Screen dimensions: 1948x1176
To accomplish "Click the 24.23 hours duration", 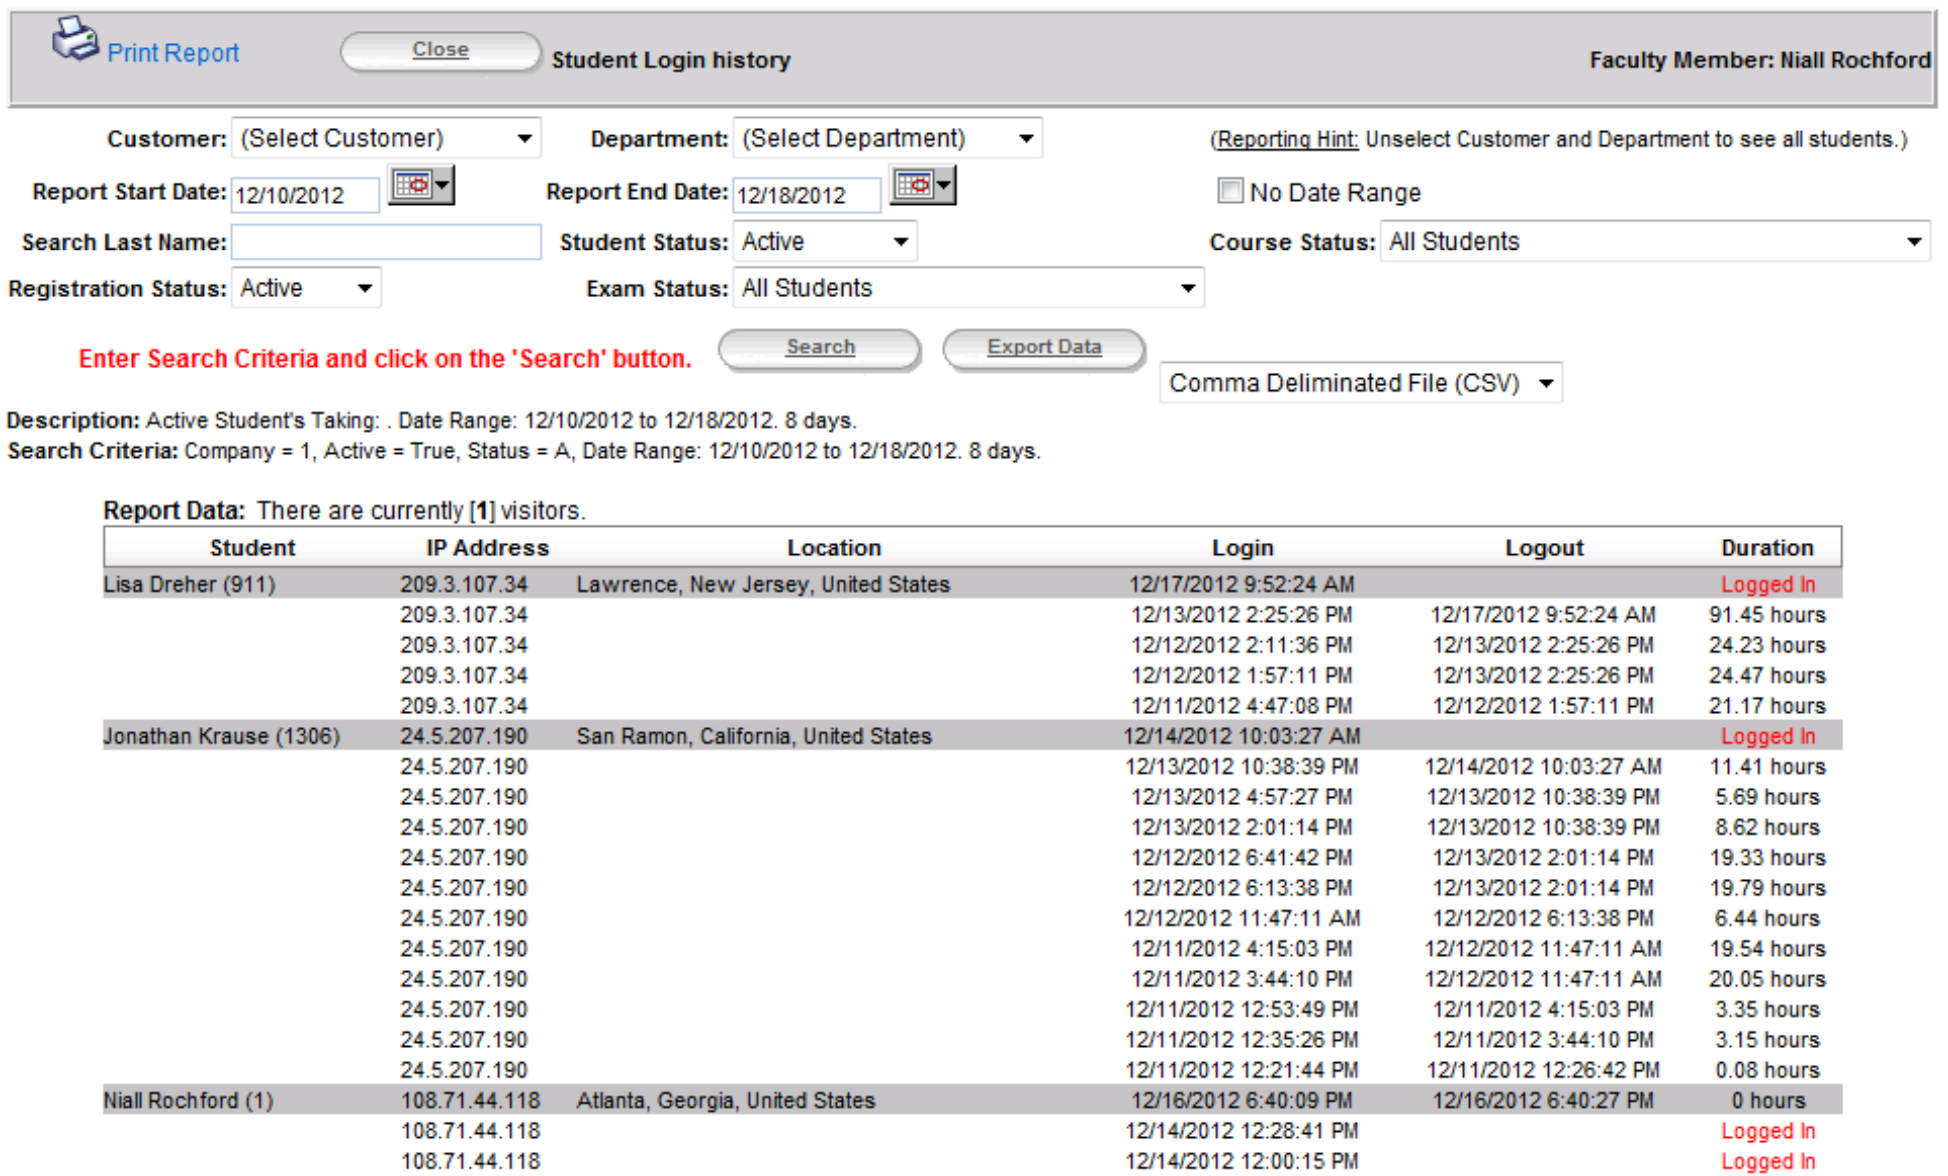I will 1767,645.
